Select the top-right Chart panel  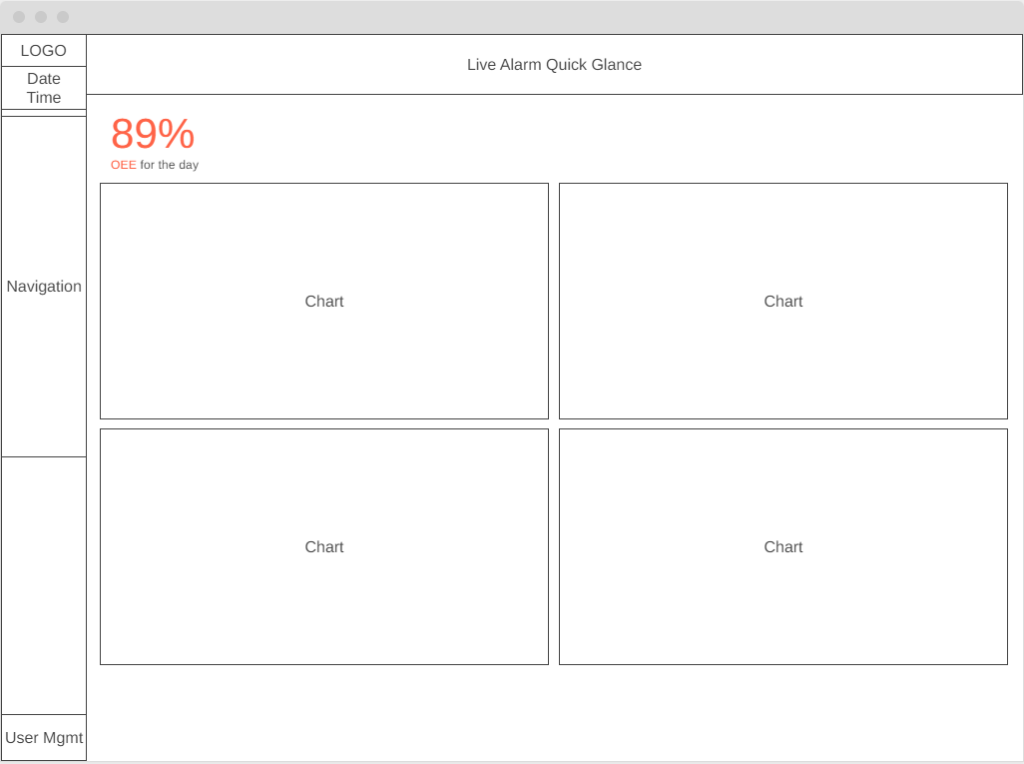783,301
